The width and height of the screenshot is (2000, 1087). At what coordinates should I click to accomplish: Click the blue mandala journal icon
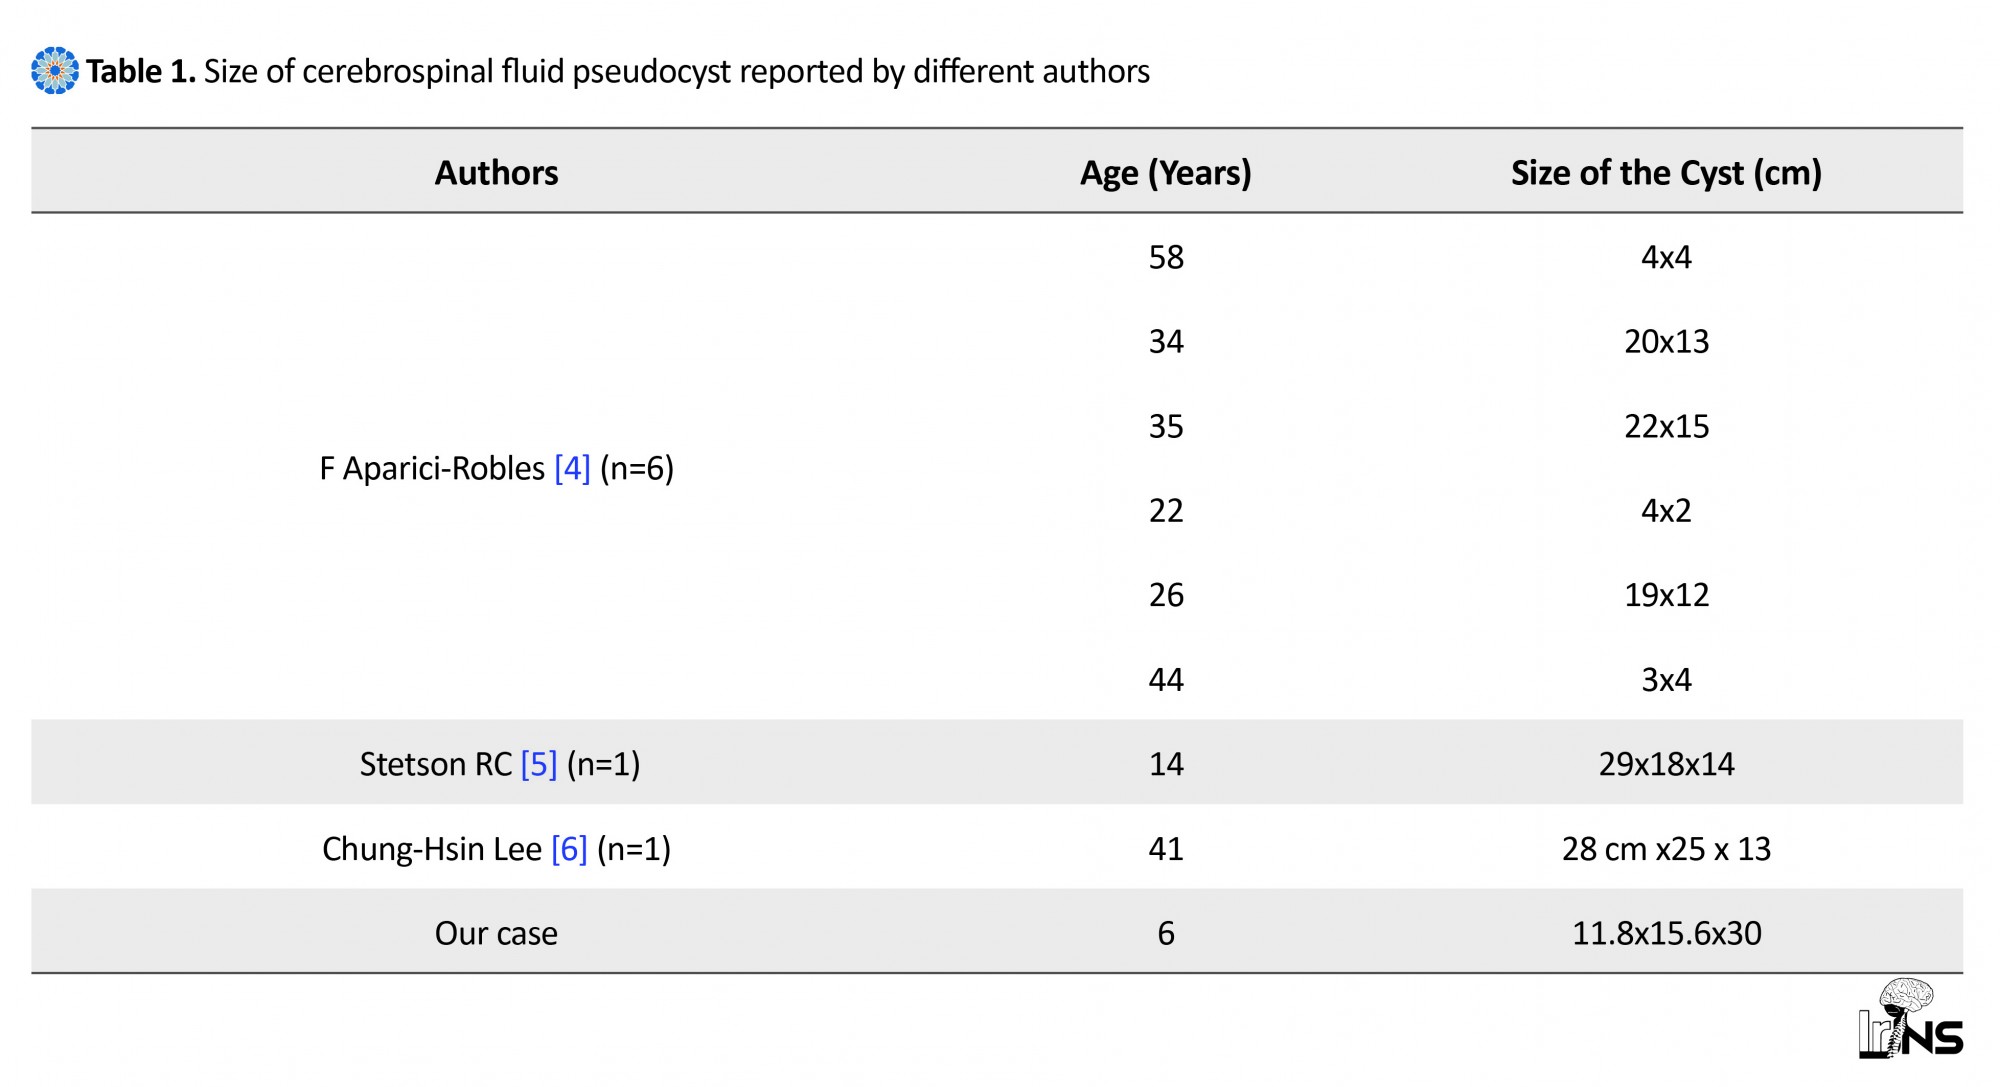[x=55, y=71]
